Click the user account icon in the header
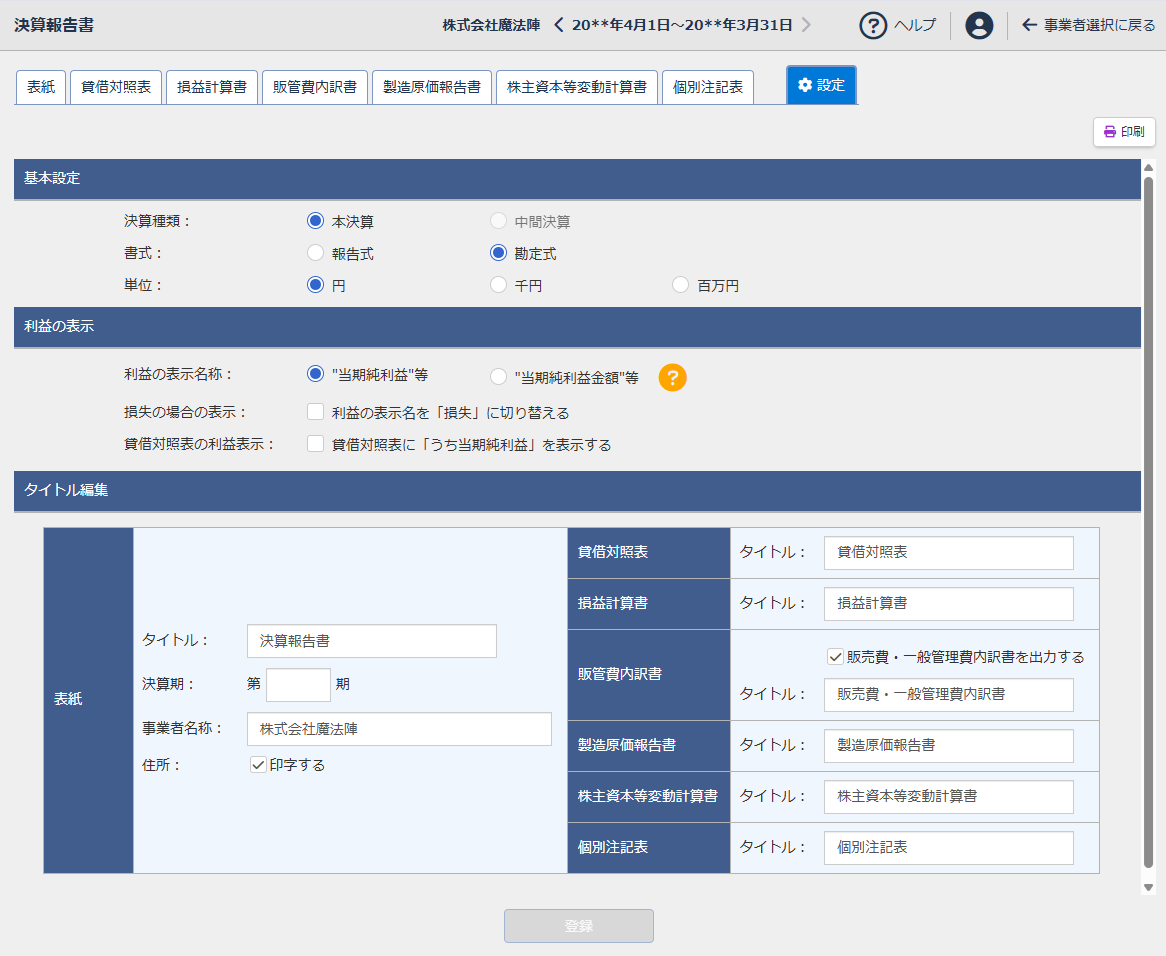Image resolution: width=1166 pixels, height=956 pixels. [x=978, y=26]
